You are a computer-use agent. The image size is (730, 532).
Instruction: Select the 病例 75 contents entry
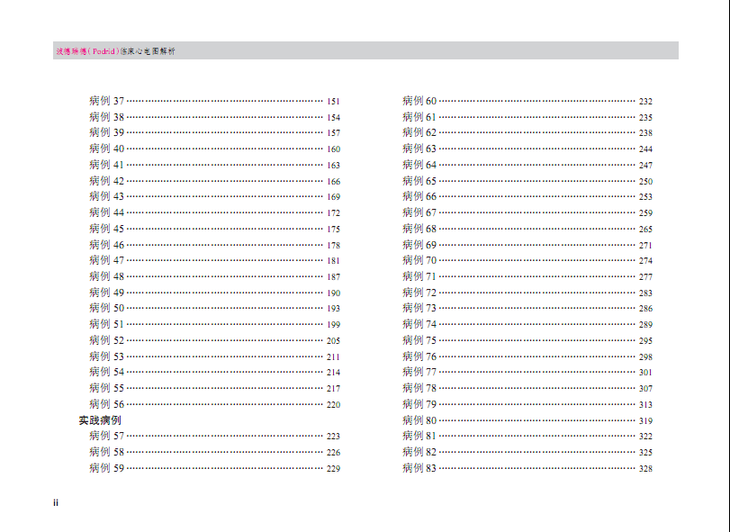420,341
